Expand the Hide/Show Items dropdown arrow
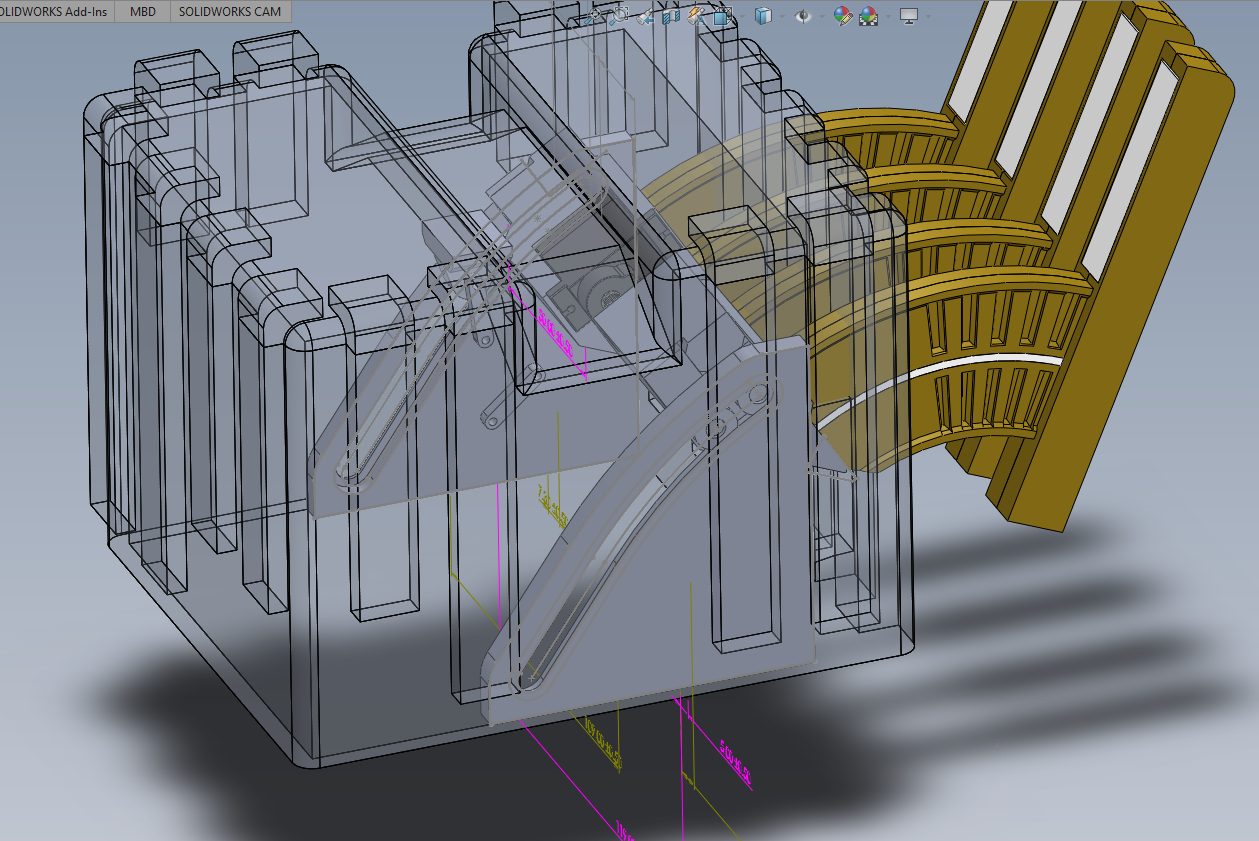The width and height of the screenshot is (1259, 841). pos(822,16)
